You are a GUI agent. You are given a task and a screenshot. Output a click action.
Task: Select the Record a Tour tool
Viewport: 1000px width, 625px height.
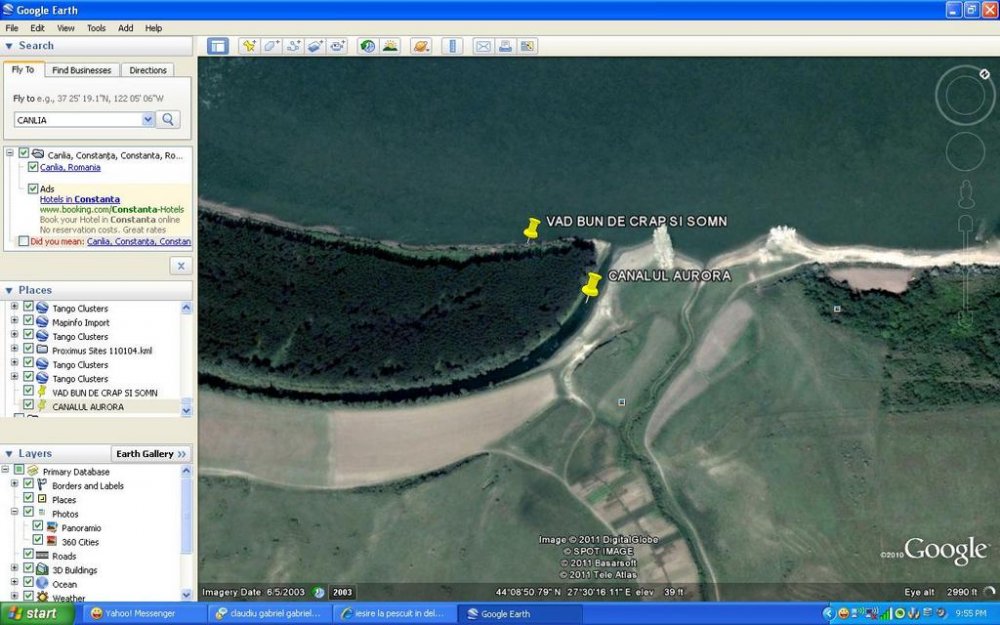[x=337, y=46]
